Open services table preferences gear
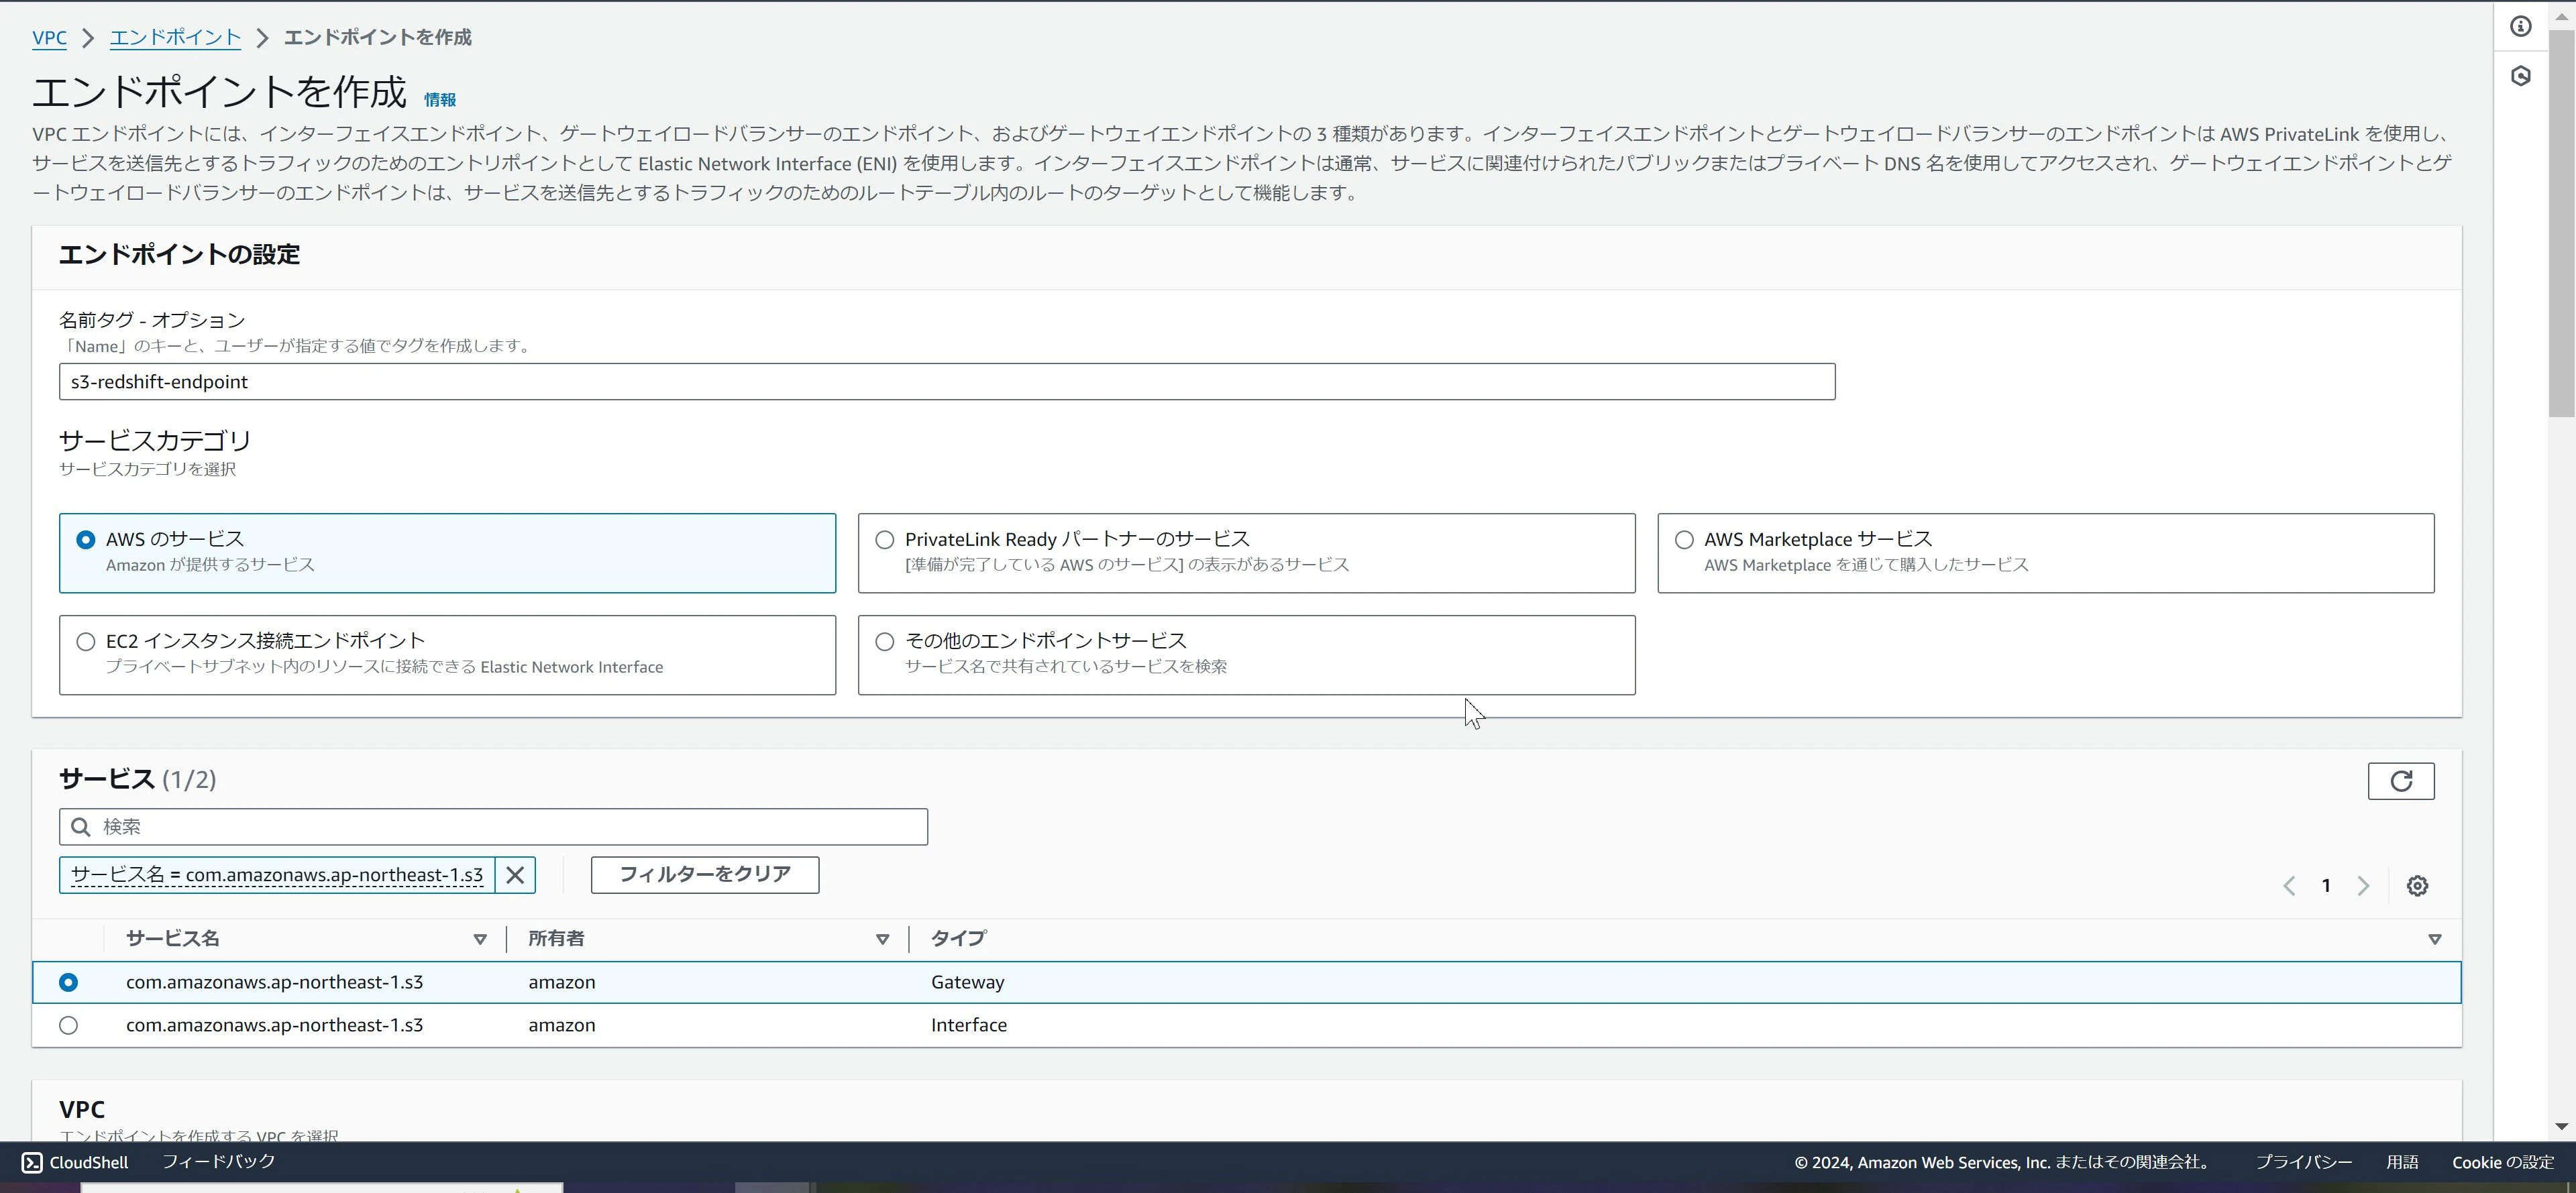This screenshot has height=1193, width=2576. pos(2417,886)
